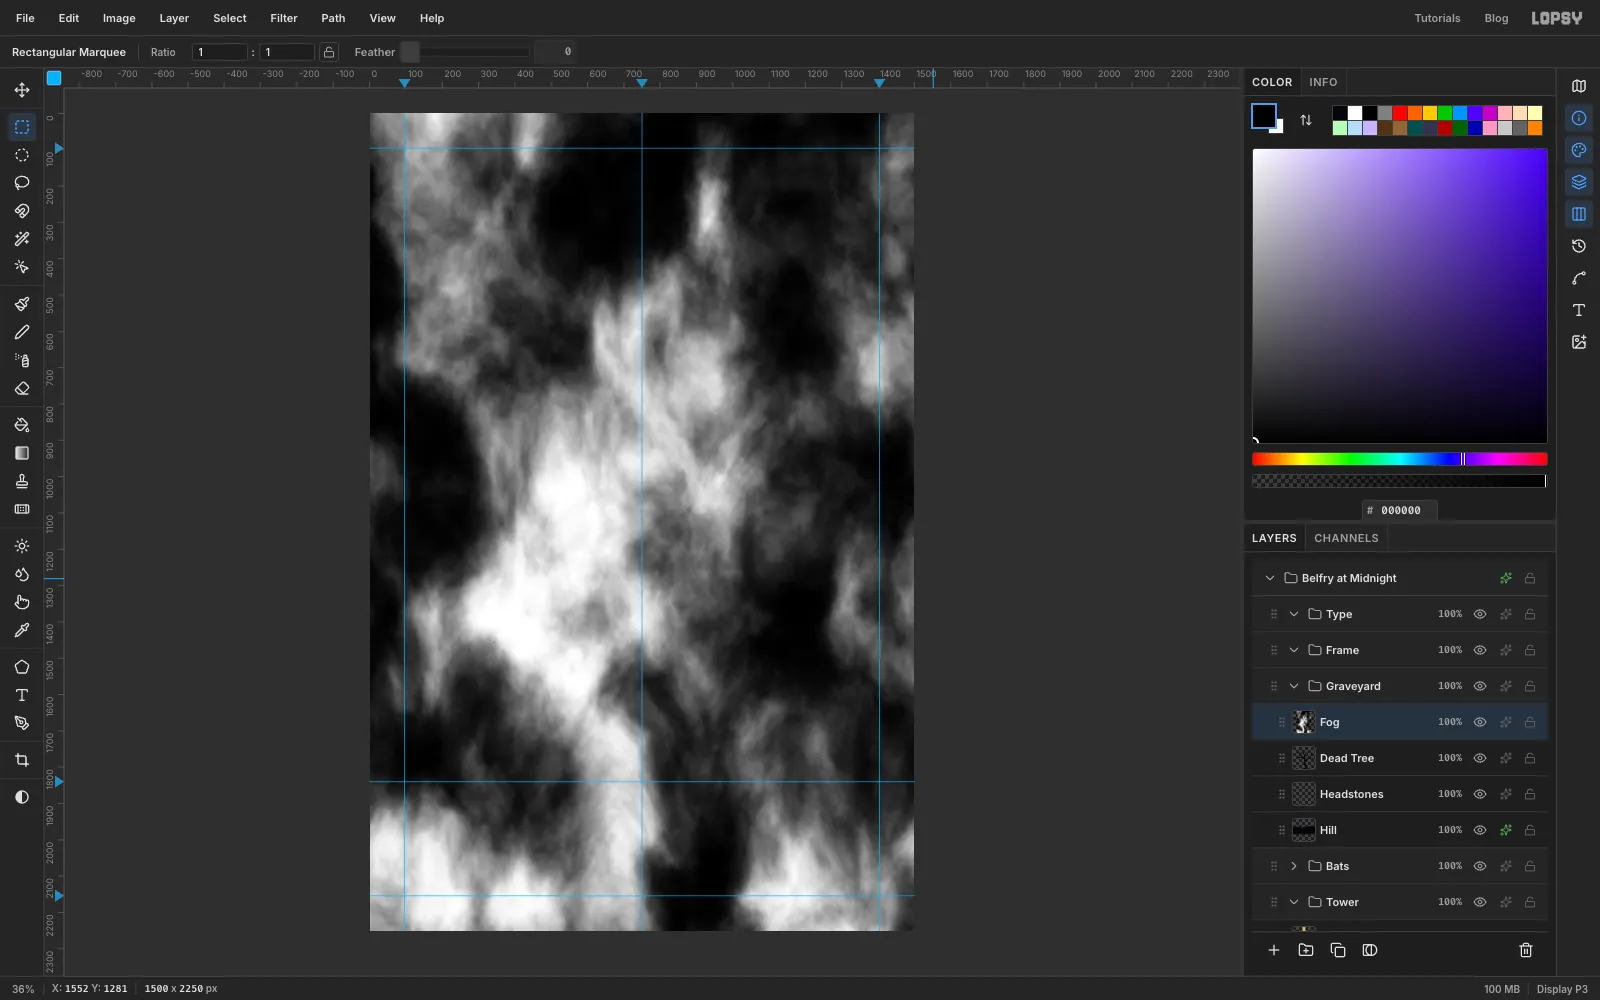Viewport: 1600px width, 1000px height.
Task: Select the Fog layer thumbnail
Action: pyautogui.click(x=1304, y=722)
